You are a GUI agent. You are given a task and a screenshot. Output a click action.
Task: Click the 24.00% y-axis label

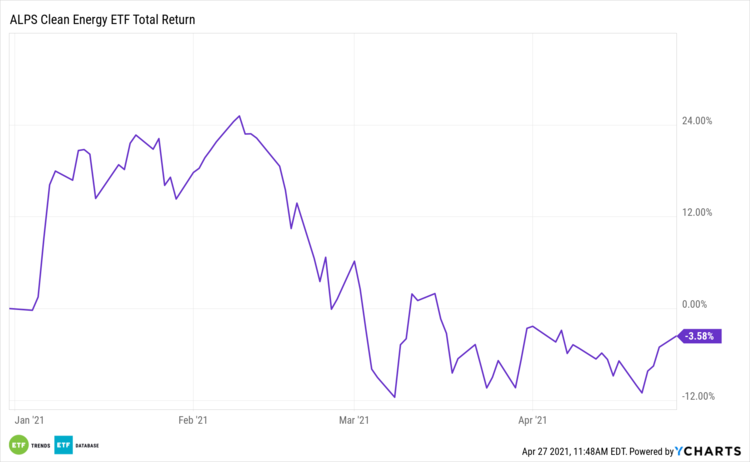[696, 121]
